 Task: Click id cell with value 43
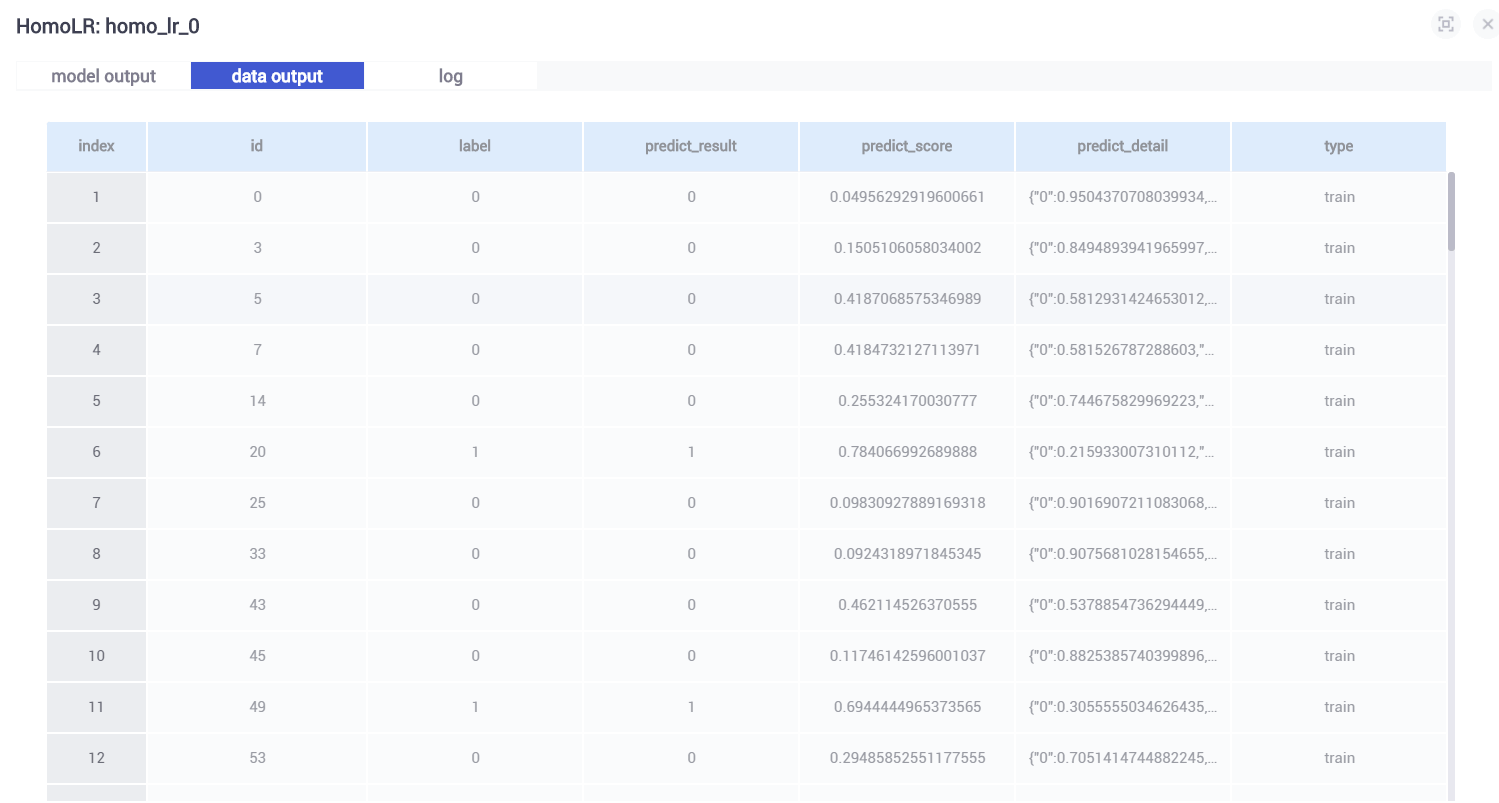coord(257,605)
